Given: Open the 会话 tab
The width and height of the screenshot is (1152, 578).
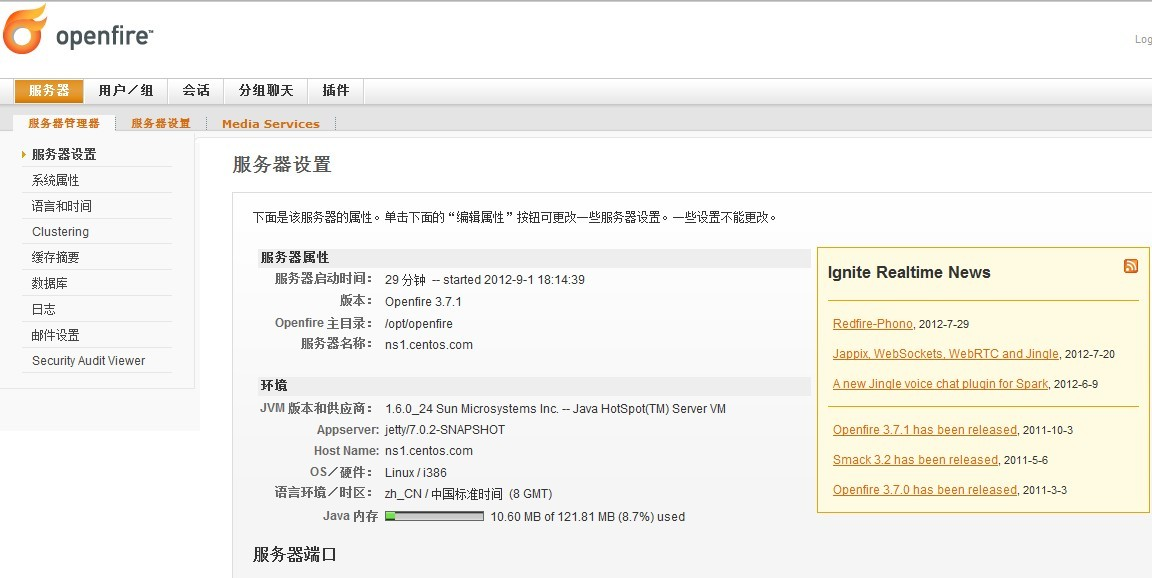Looking at the screenshot, I should point(196,91).
